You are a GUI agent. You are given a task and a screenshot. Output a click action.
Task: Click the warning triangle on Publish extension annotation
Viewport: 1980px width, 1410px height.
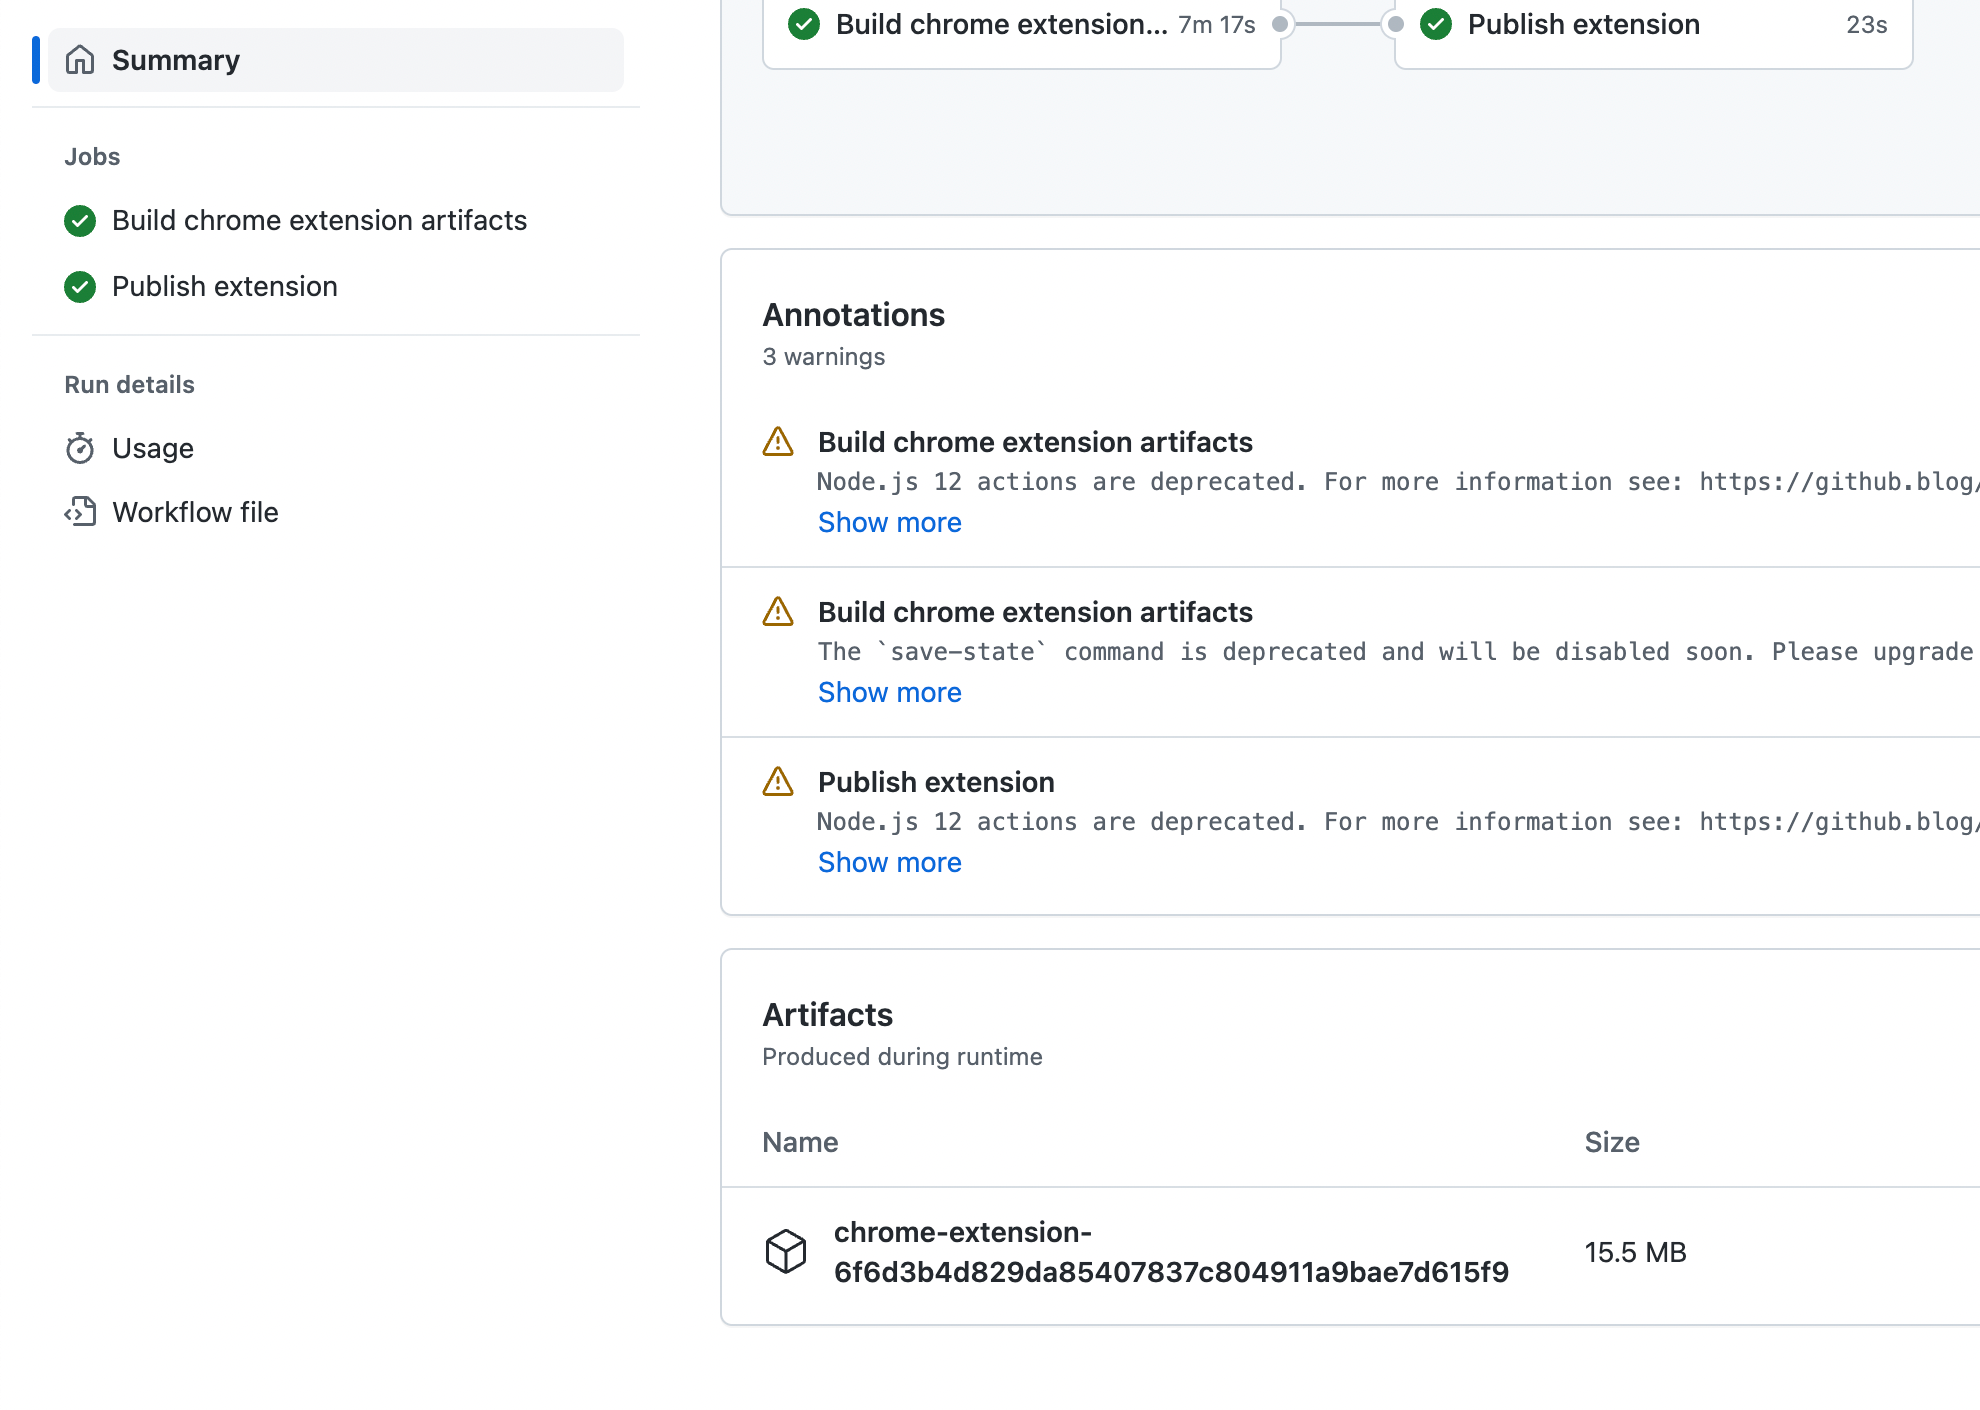(778, 782)
